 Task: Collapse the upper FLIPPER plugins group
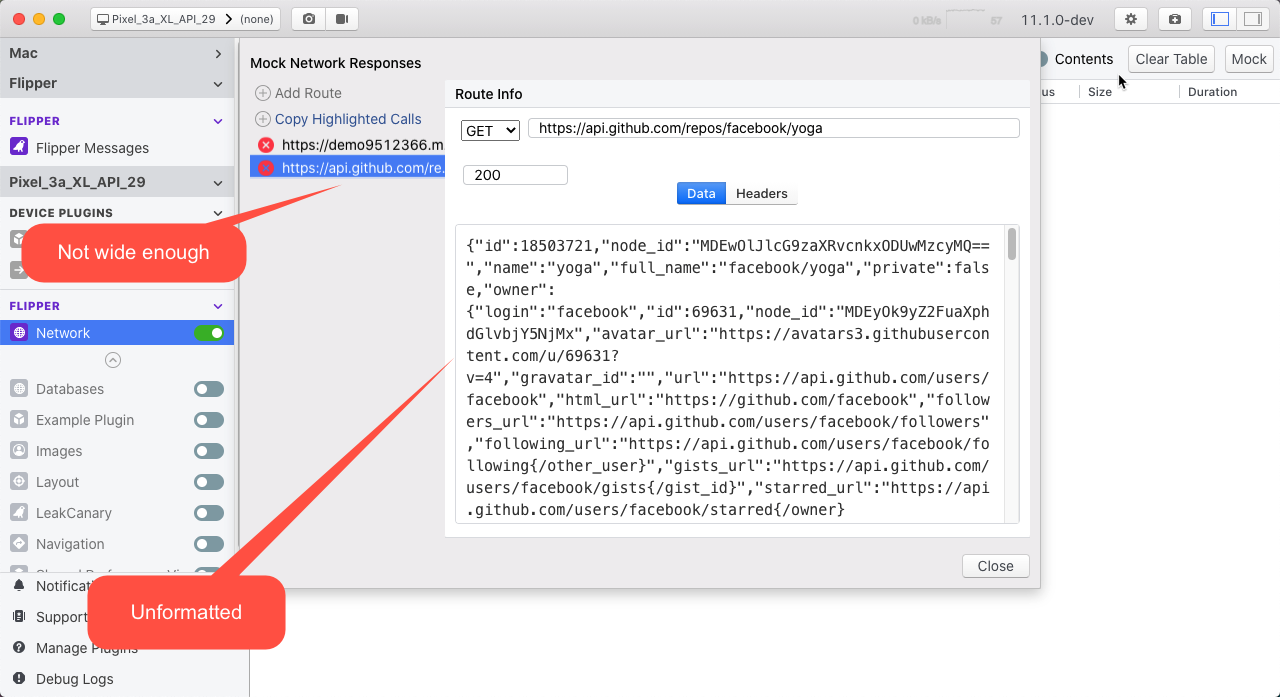coord(218,121)
